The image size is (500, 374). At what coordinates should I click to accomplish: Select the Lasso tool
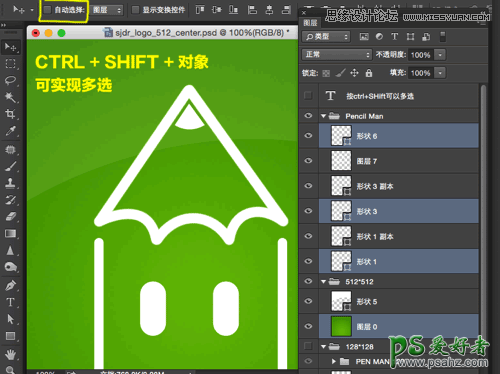click(x=10, y=80)
